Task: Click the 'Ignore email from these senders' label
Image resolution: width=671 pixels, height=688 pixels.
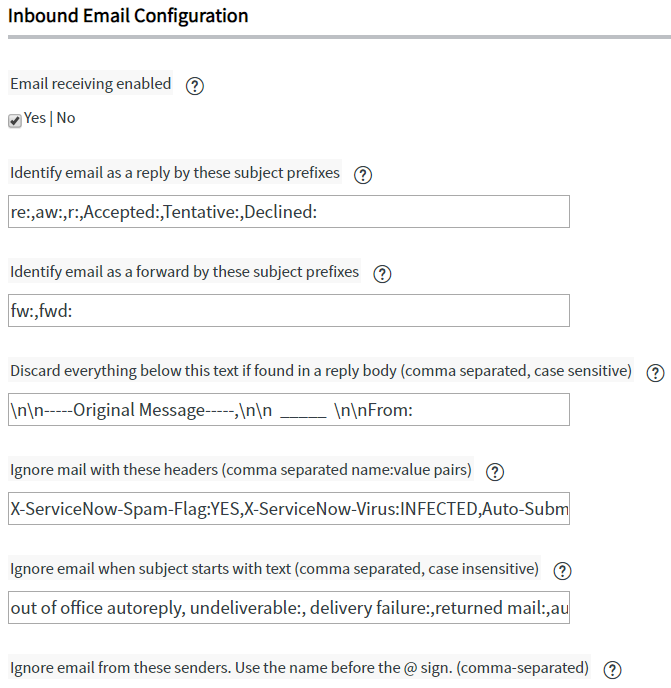Action: pos(299,668)
